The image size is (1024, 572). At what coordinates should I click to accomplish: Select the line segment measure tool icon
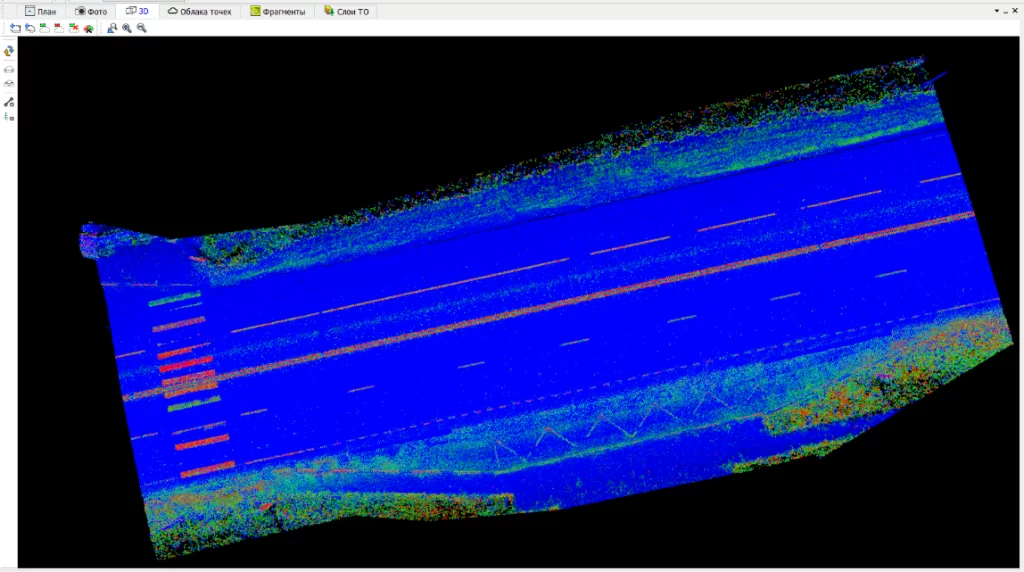tap(8, 103)
